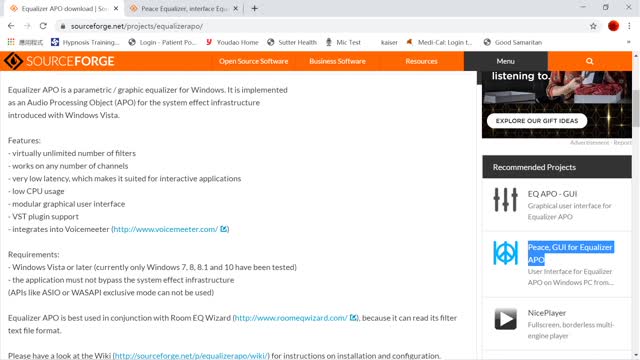Click the Peace equalizer project icon
Image resolution: width=640 pixels, height=360 pixels.
(x=505, y=253)
